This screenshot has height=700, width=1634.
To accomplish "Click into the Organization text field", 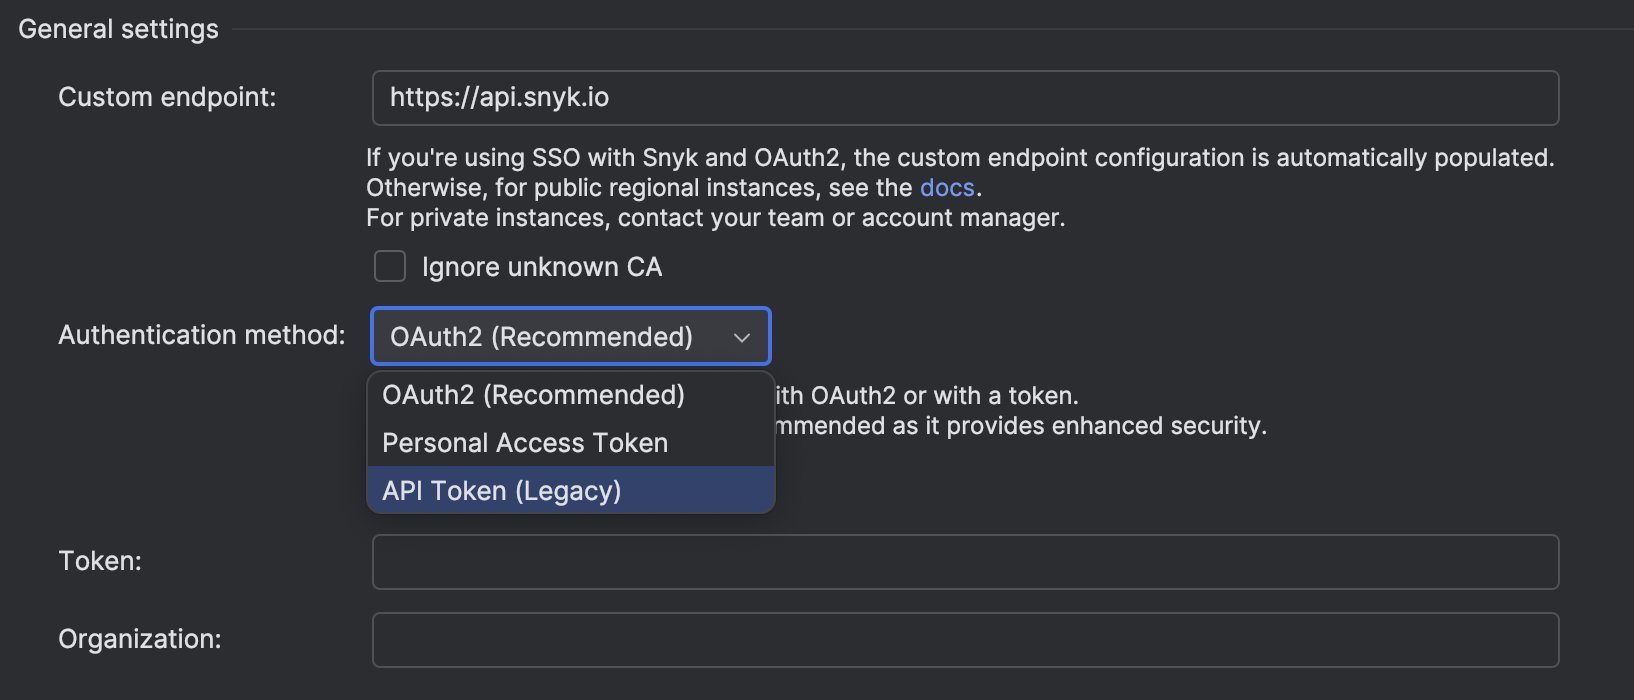I will (964, 640).
